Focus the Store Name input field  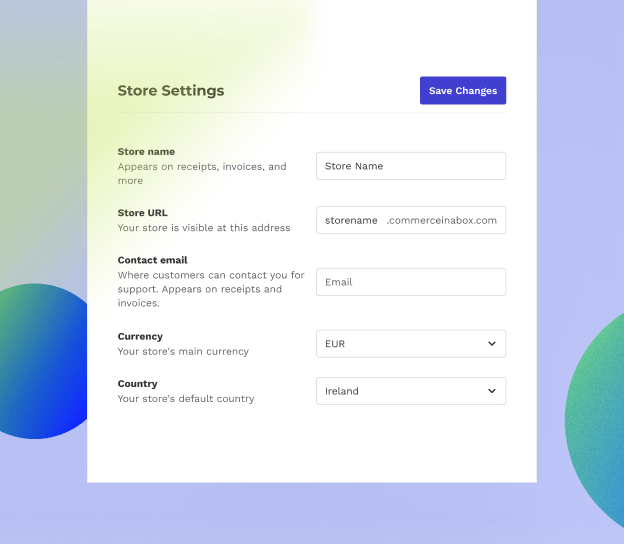410,166
